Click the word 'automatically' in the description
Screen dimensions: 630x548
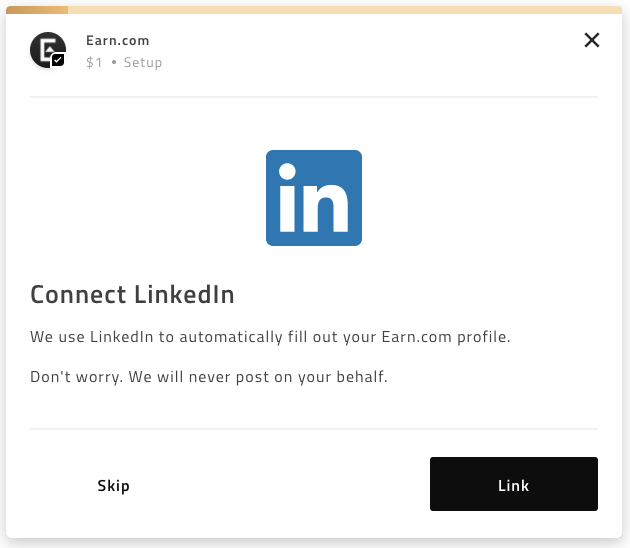[x=231, y=337]
